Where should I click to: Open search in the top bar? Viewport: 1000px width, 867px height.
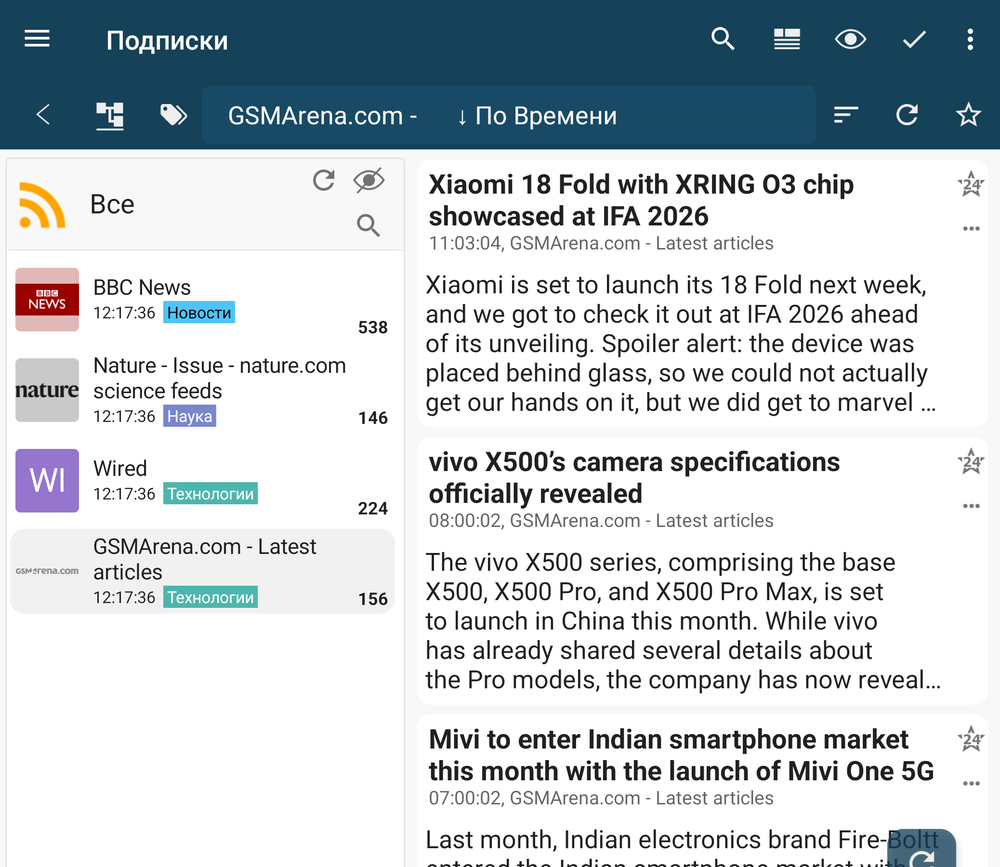click(723, 40)
